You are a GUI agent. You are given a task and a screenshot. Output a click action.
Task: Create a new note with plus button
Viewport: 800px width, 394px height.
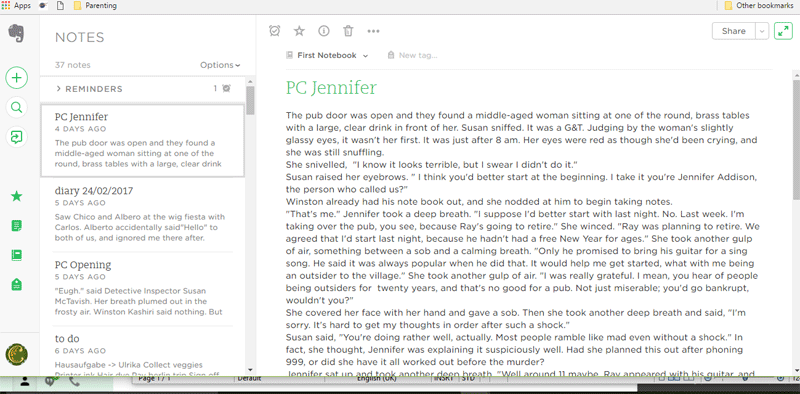pos(16,78)
